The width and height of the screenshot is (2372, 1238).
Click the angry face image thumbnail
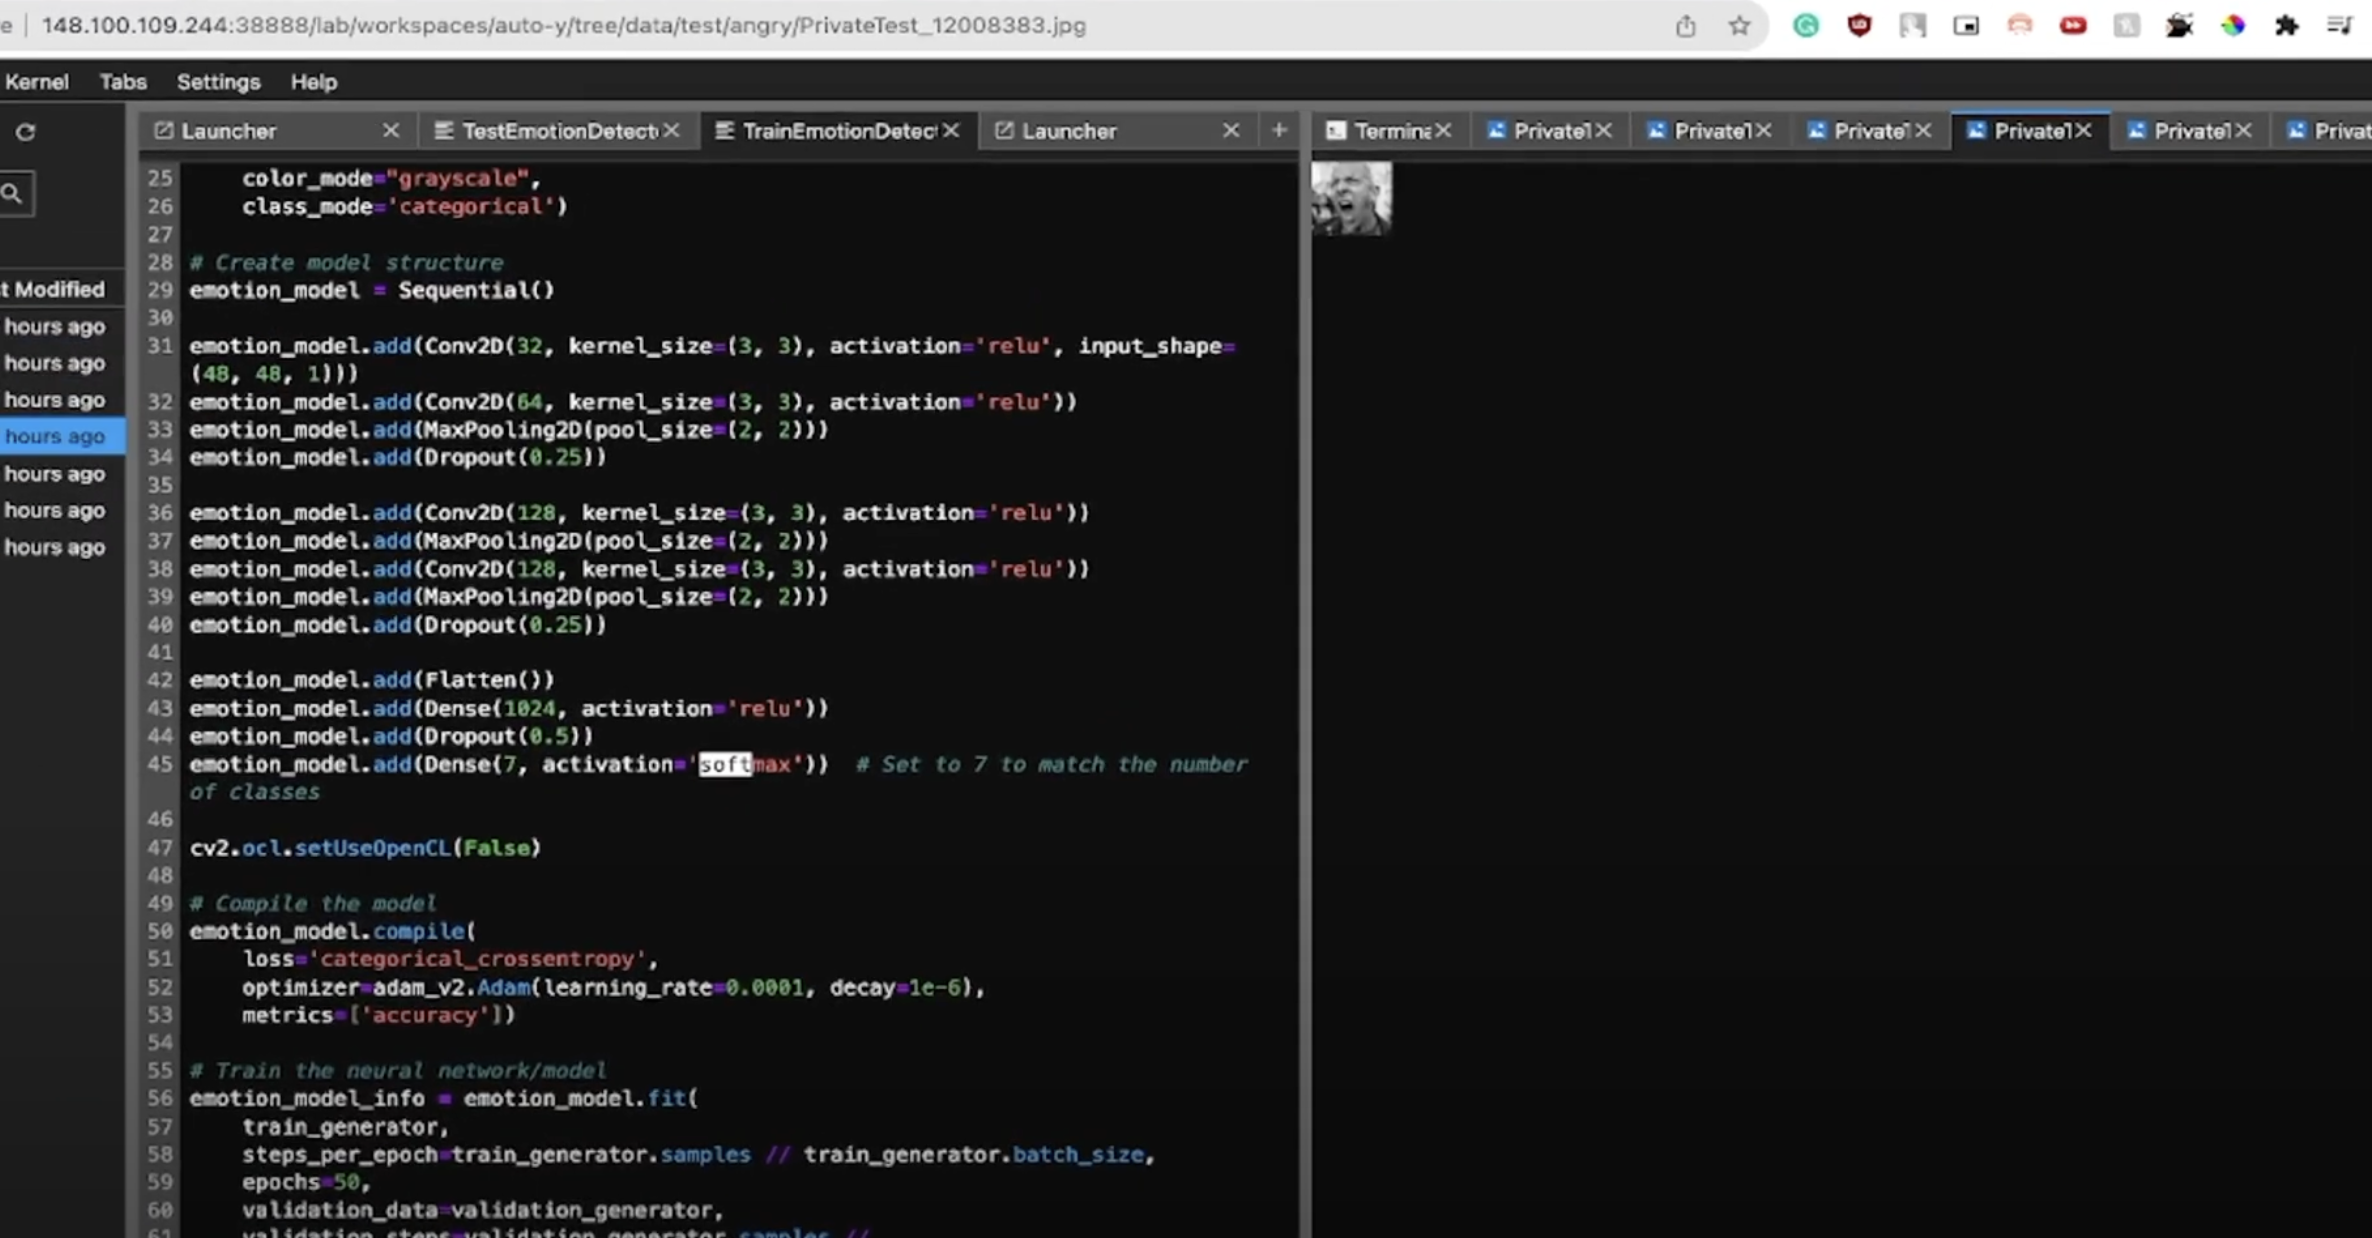pyautogui.click(x=1351, y=199)
